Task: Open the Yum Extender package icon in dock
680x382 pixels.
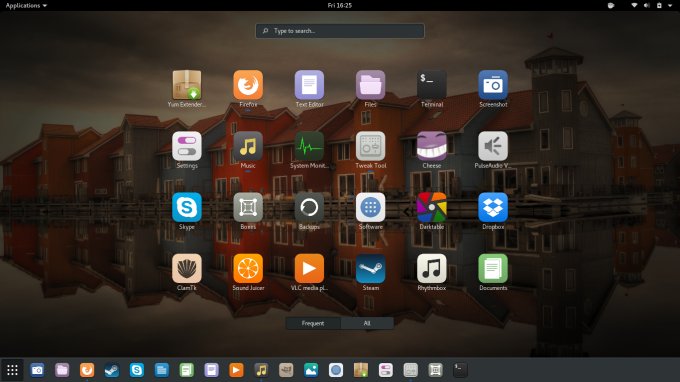Action: click(361, 370)
